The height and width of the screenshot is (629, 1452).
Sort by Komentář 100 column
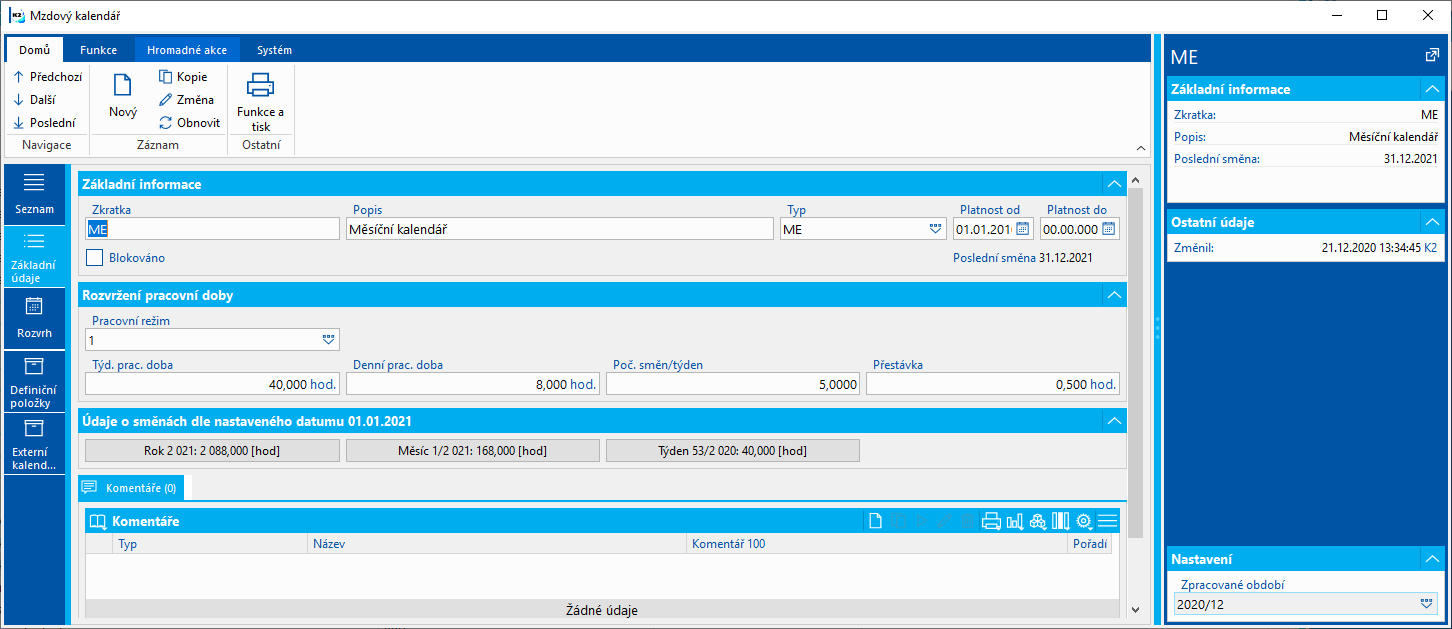tap(877, 544)
